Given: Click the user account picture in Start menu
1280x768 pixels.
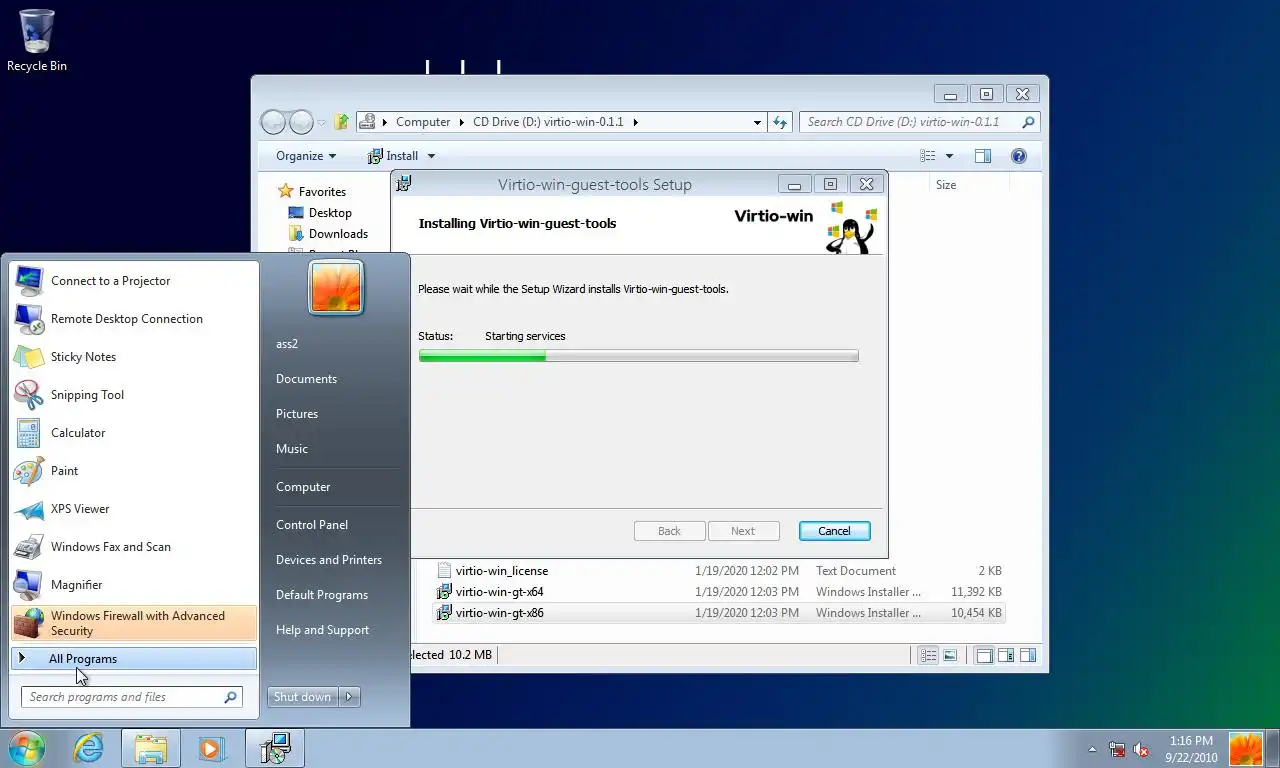Looking at the screenshot, I should (x=336, y=288).
